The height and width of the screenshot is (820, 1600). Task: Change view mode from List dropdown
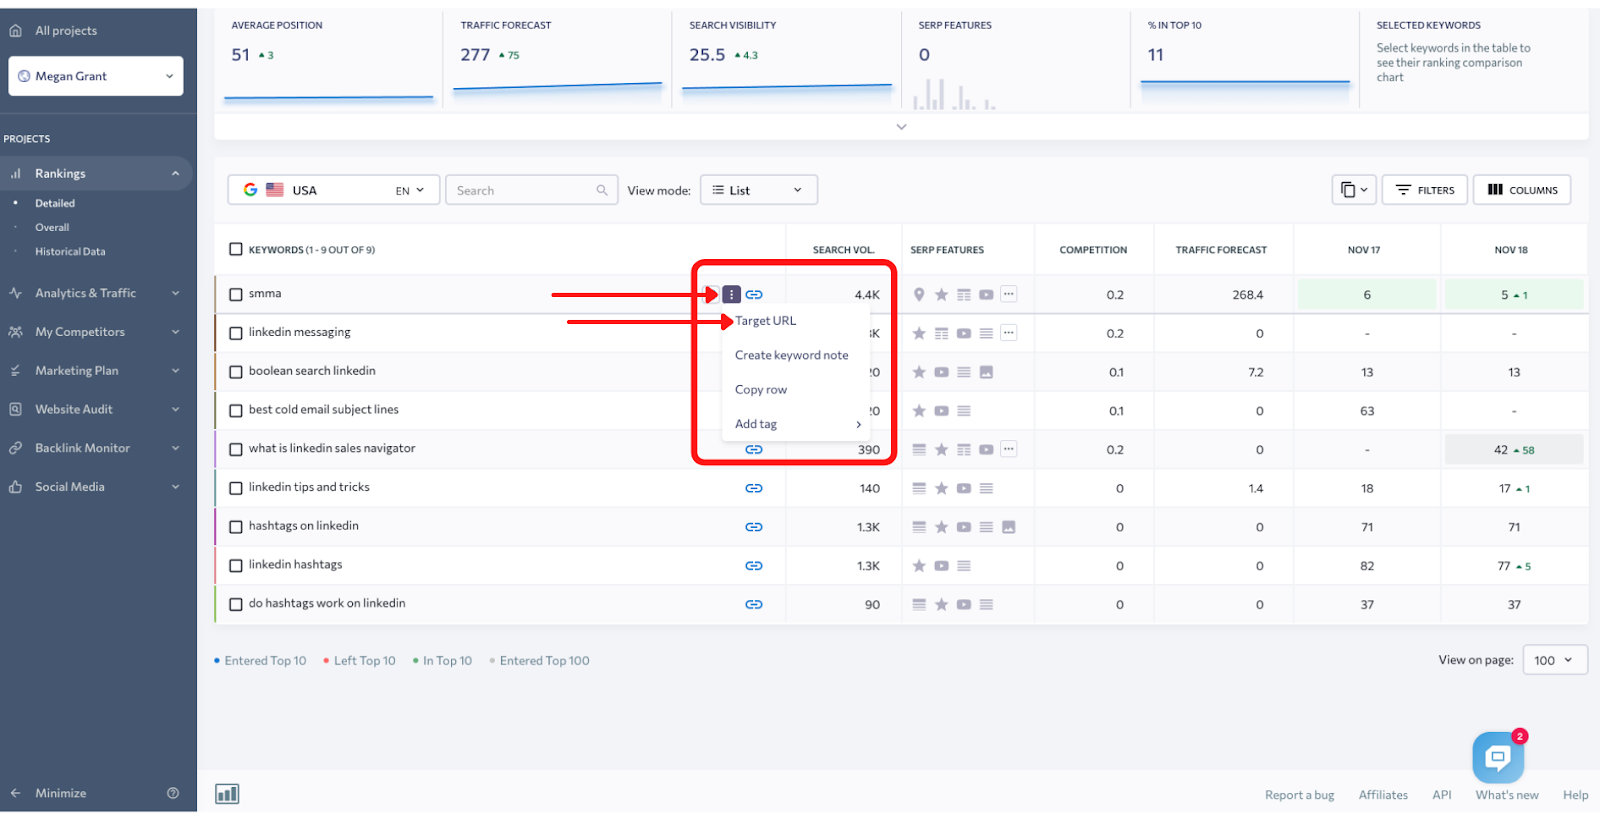coord(759,190)
